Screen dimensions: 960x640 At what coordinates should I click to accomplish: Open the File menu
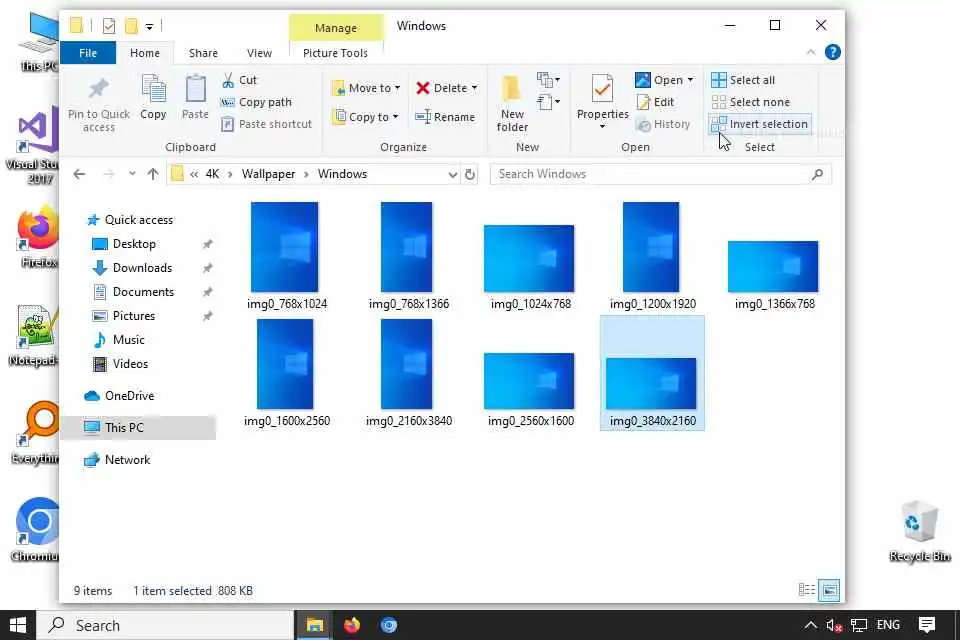(88, 53)
